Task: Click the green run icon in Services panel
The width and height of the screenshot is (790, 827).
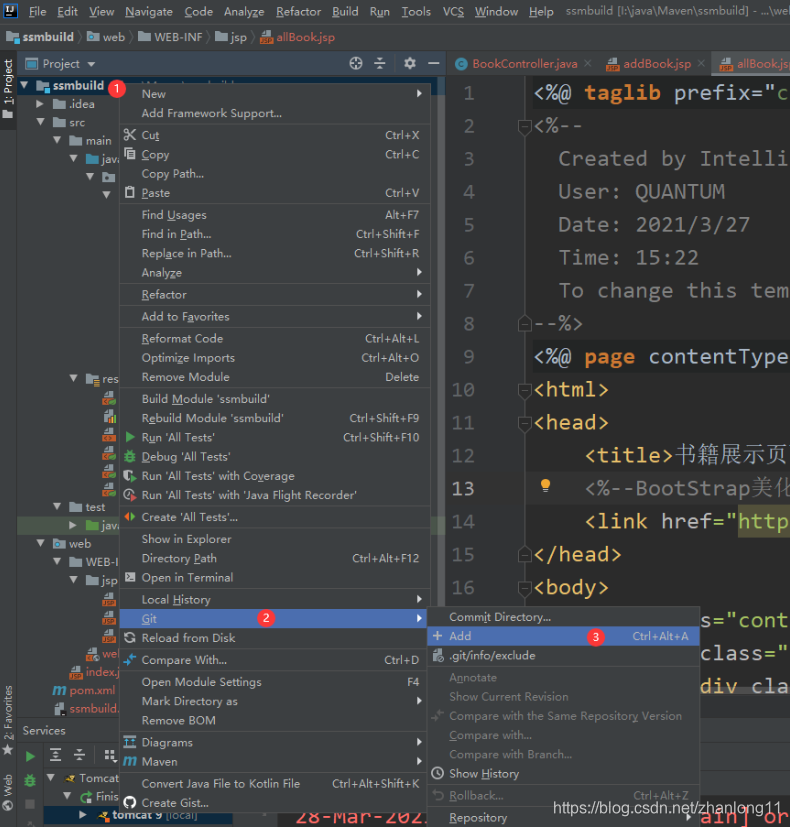Action: pos(30,756)
